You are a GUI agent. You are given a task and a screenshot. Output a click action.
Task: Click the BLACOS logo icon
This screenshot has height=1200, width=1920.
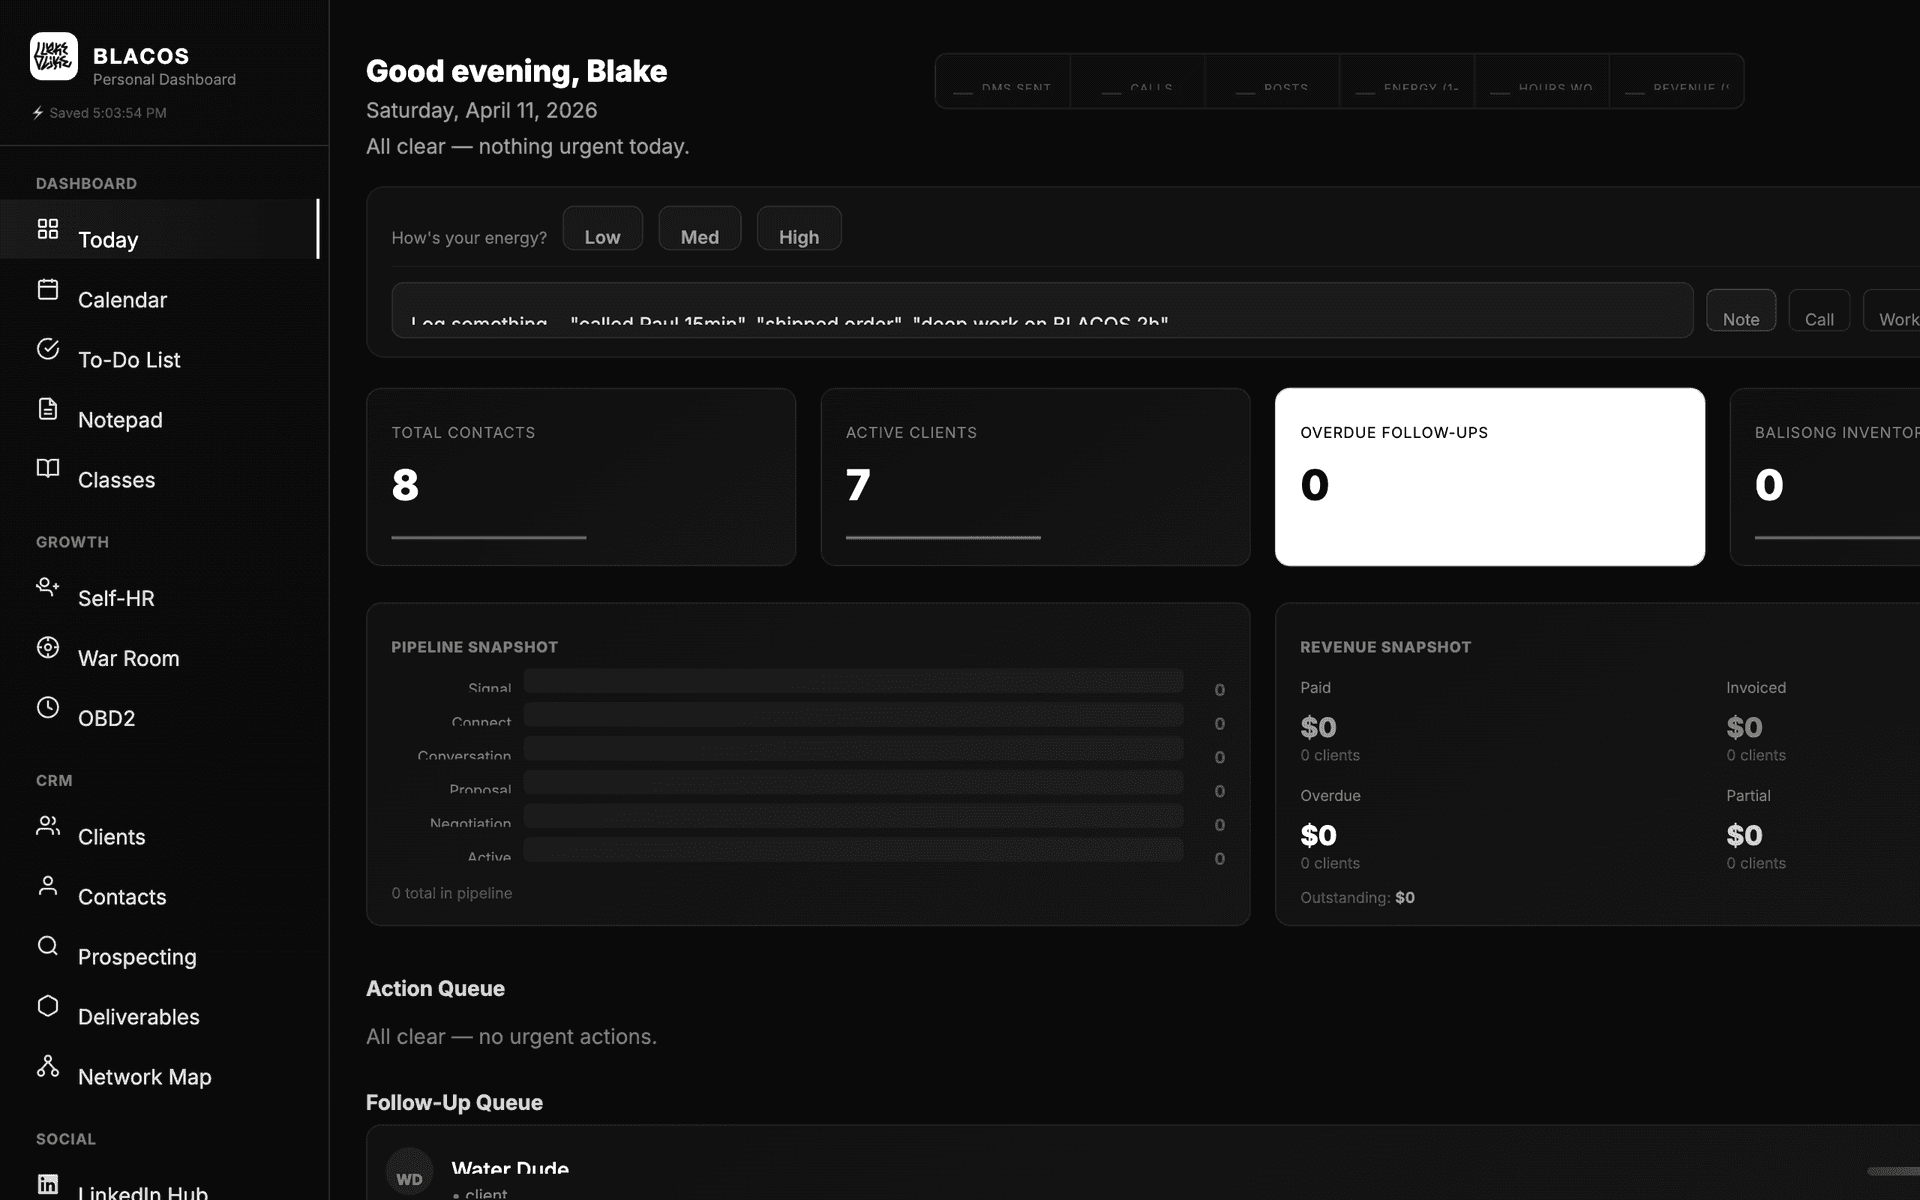click(x=54, y=57)
